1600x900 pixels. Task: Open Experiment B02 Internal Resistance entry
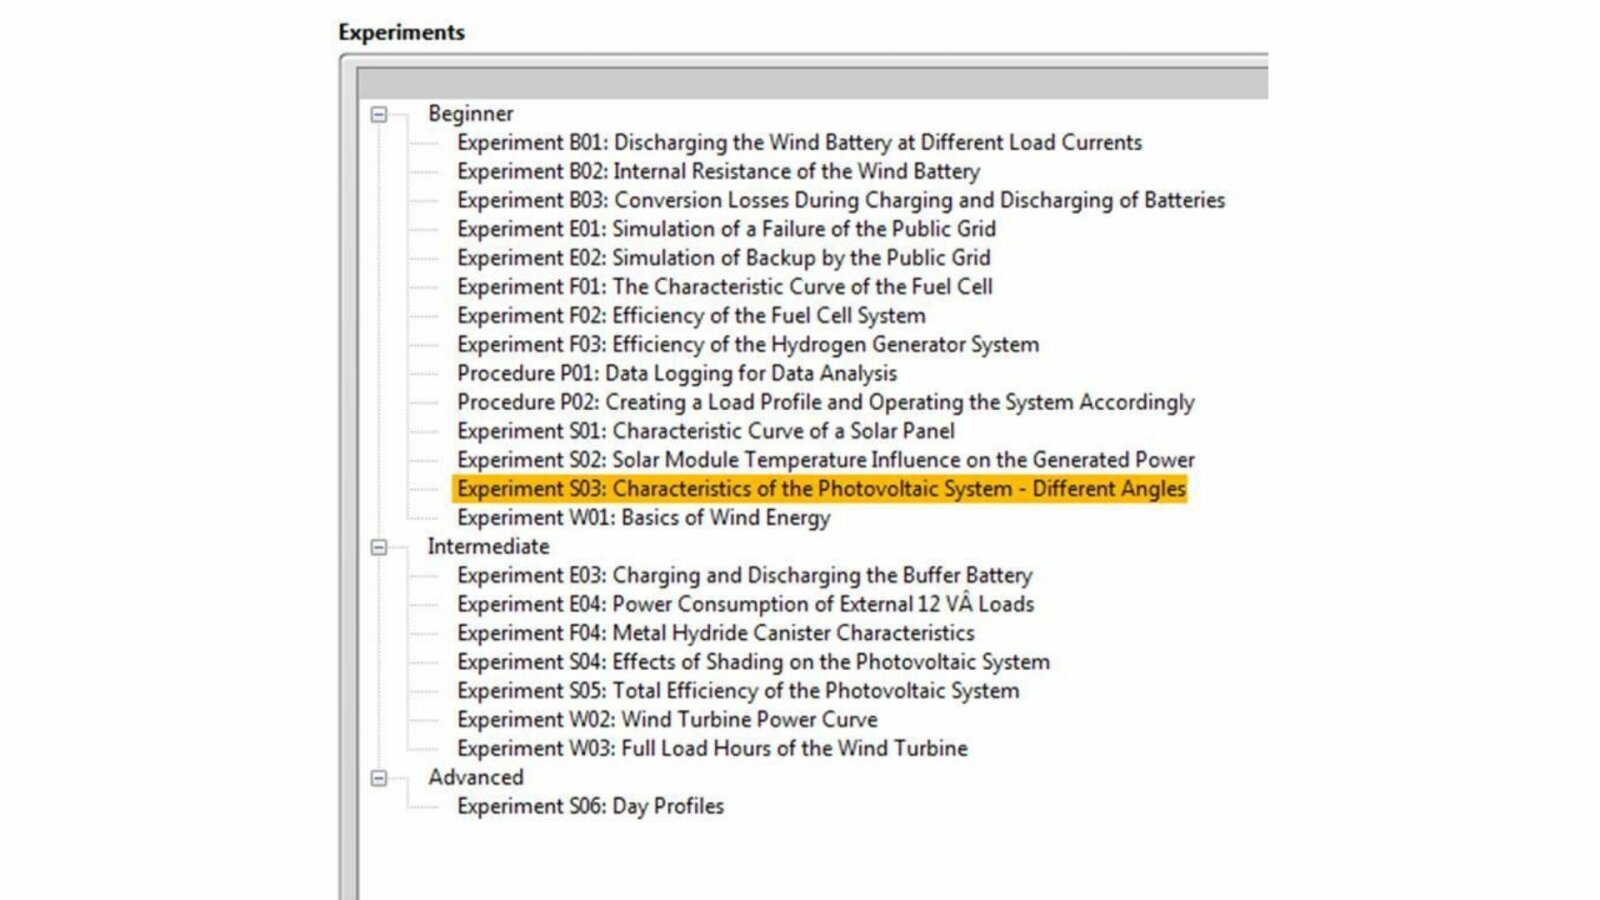[718, 172]
